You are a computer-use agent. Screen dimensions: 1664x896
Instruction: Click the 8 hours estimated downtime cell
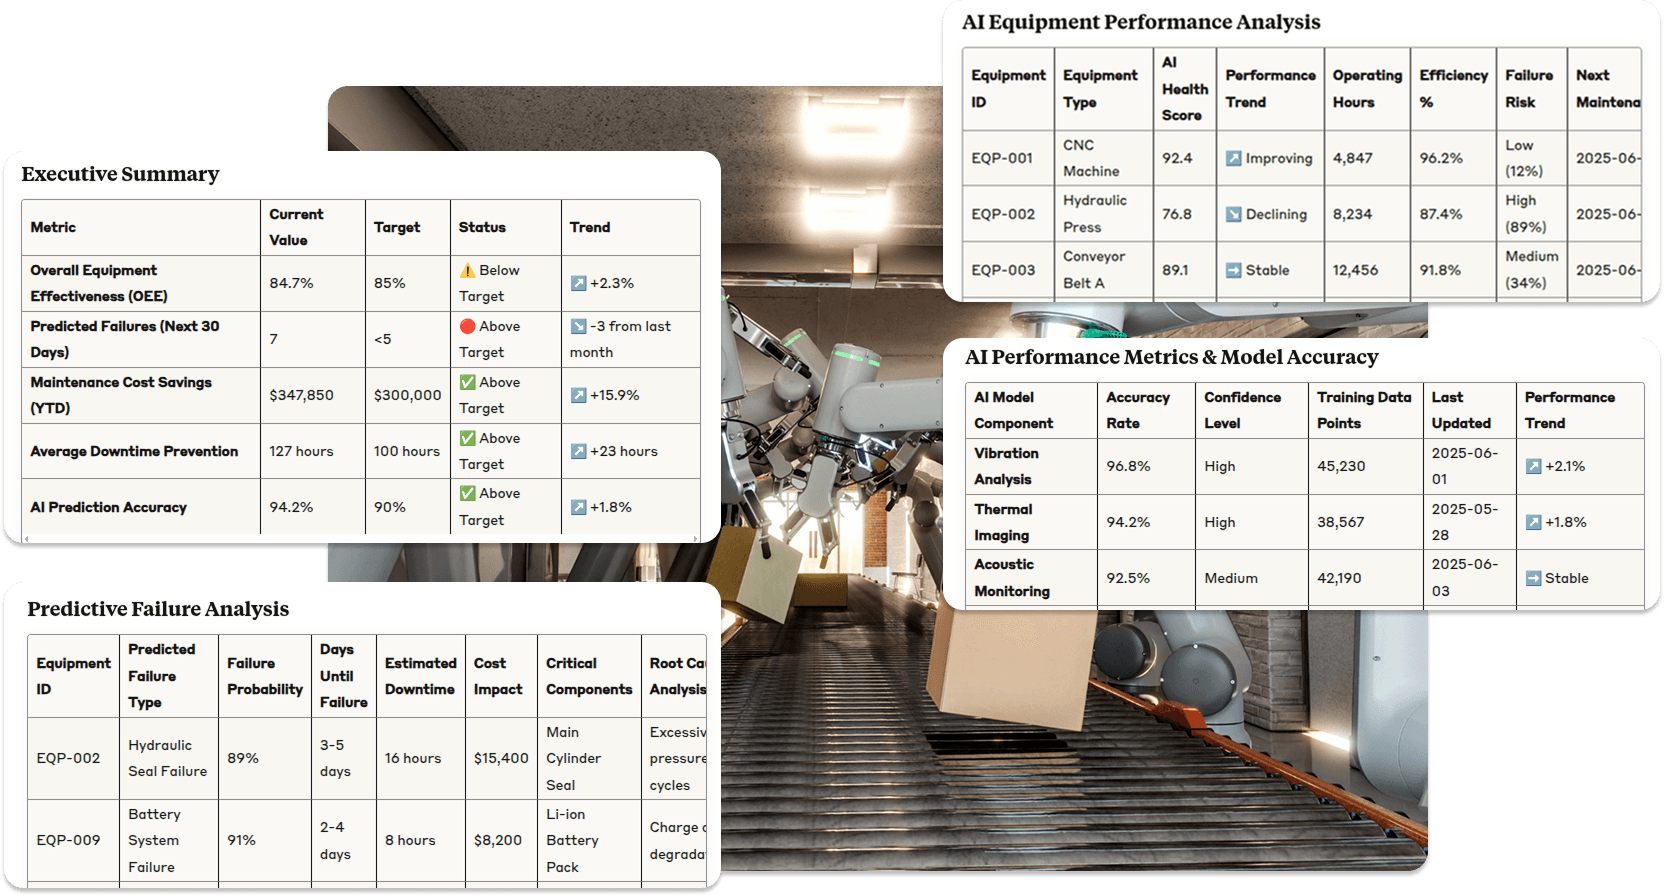point(410,840)
